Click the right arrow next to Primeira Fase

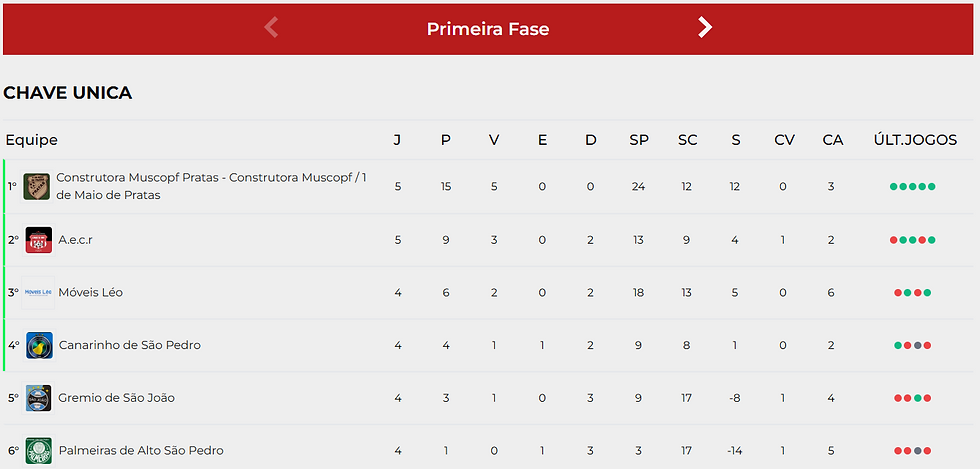705,28
